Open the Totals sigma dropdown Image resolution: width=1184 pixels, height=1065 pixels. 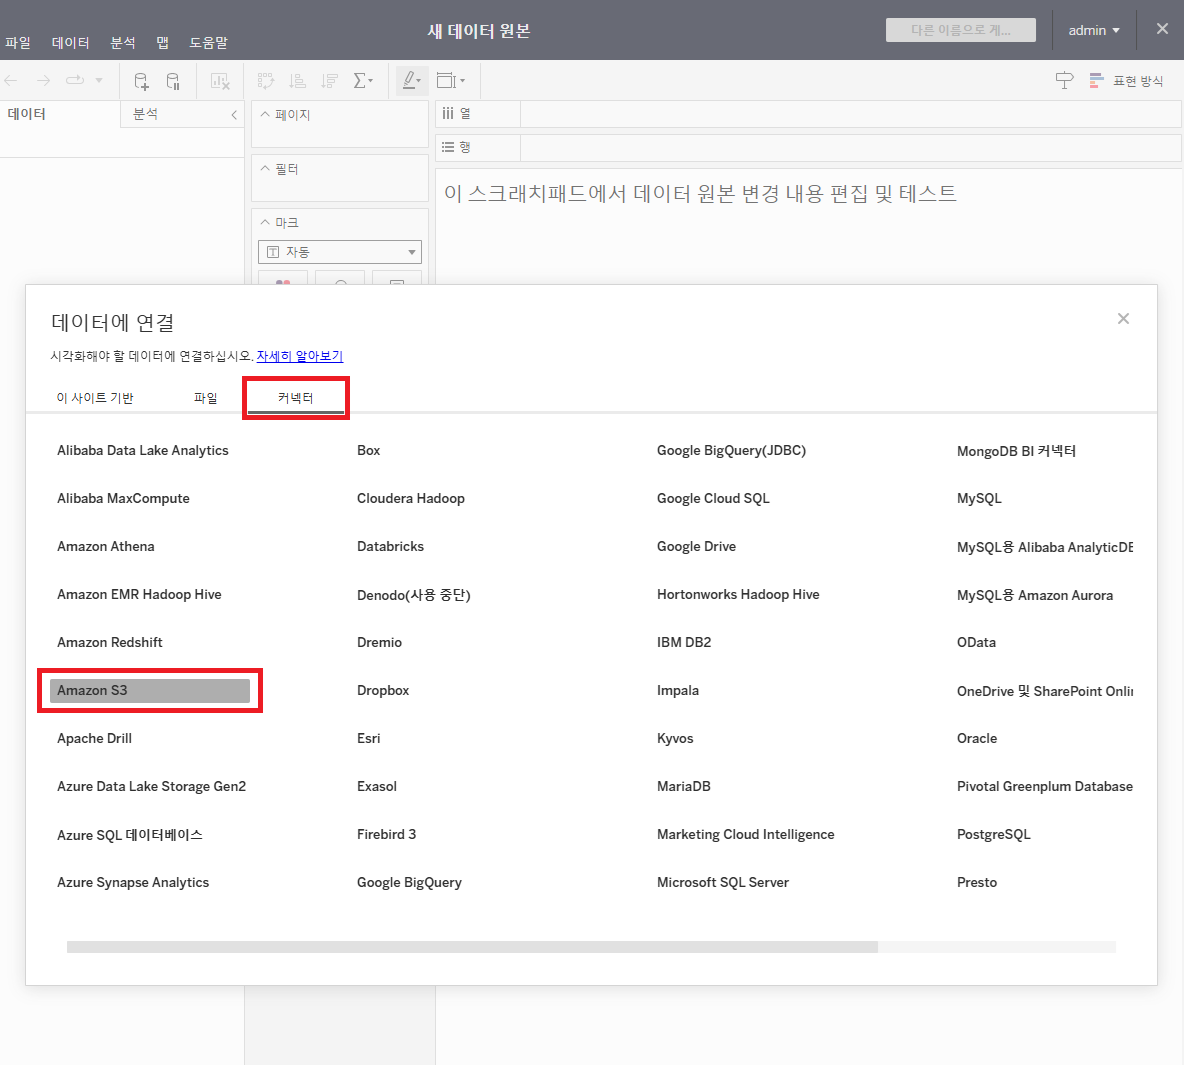tap(363, 81)
